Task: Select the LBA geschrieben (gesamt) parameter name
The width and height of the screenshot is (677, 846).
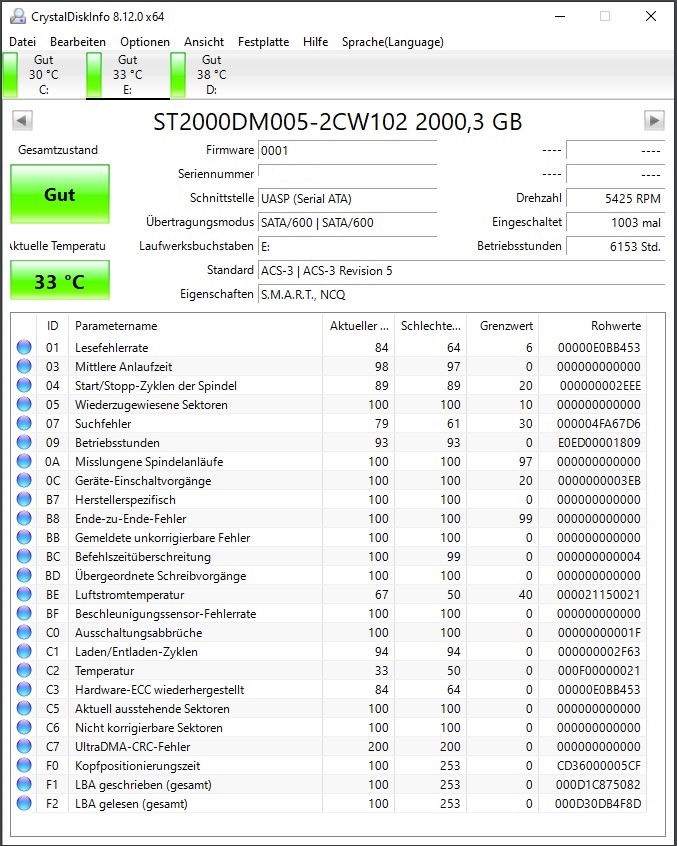Action: [143, 784]
